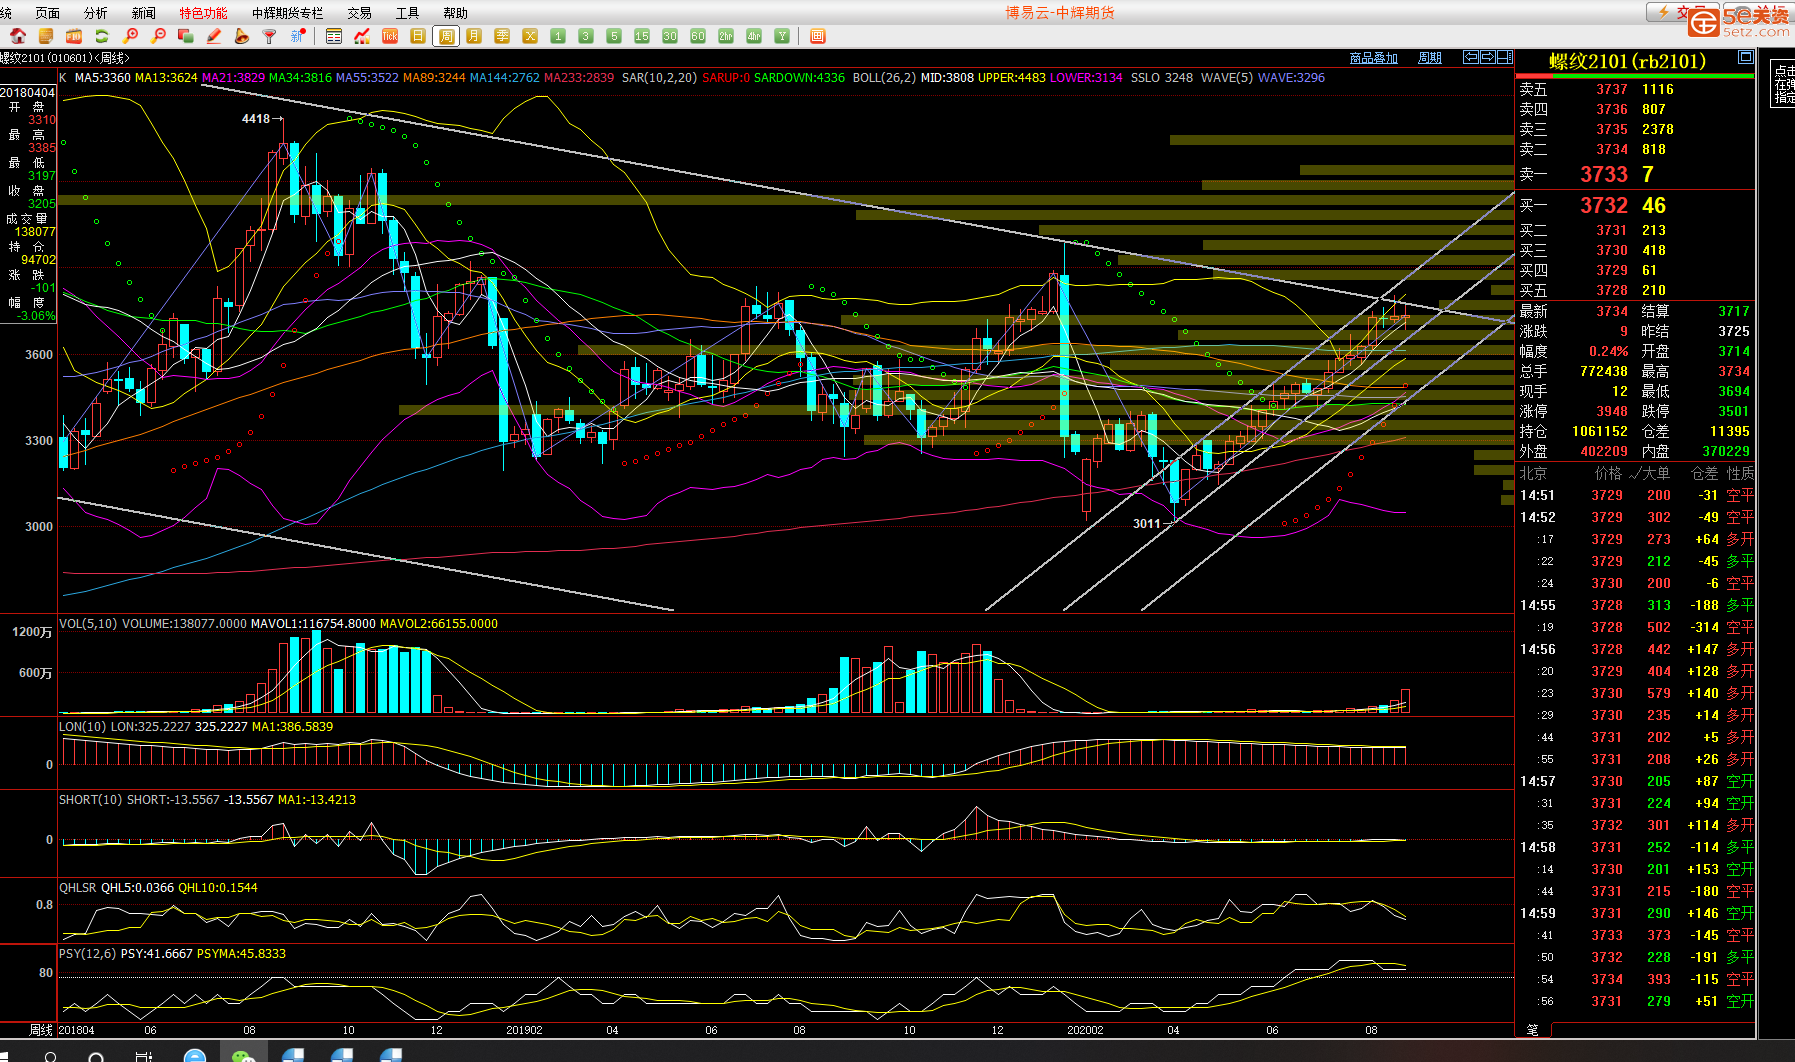Click the 周期 link above chart
The width and height of the screenshot is (1795, 1062).
click(x=1430, y=58)
